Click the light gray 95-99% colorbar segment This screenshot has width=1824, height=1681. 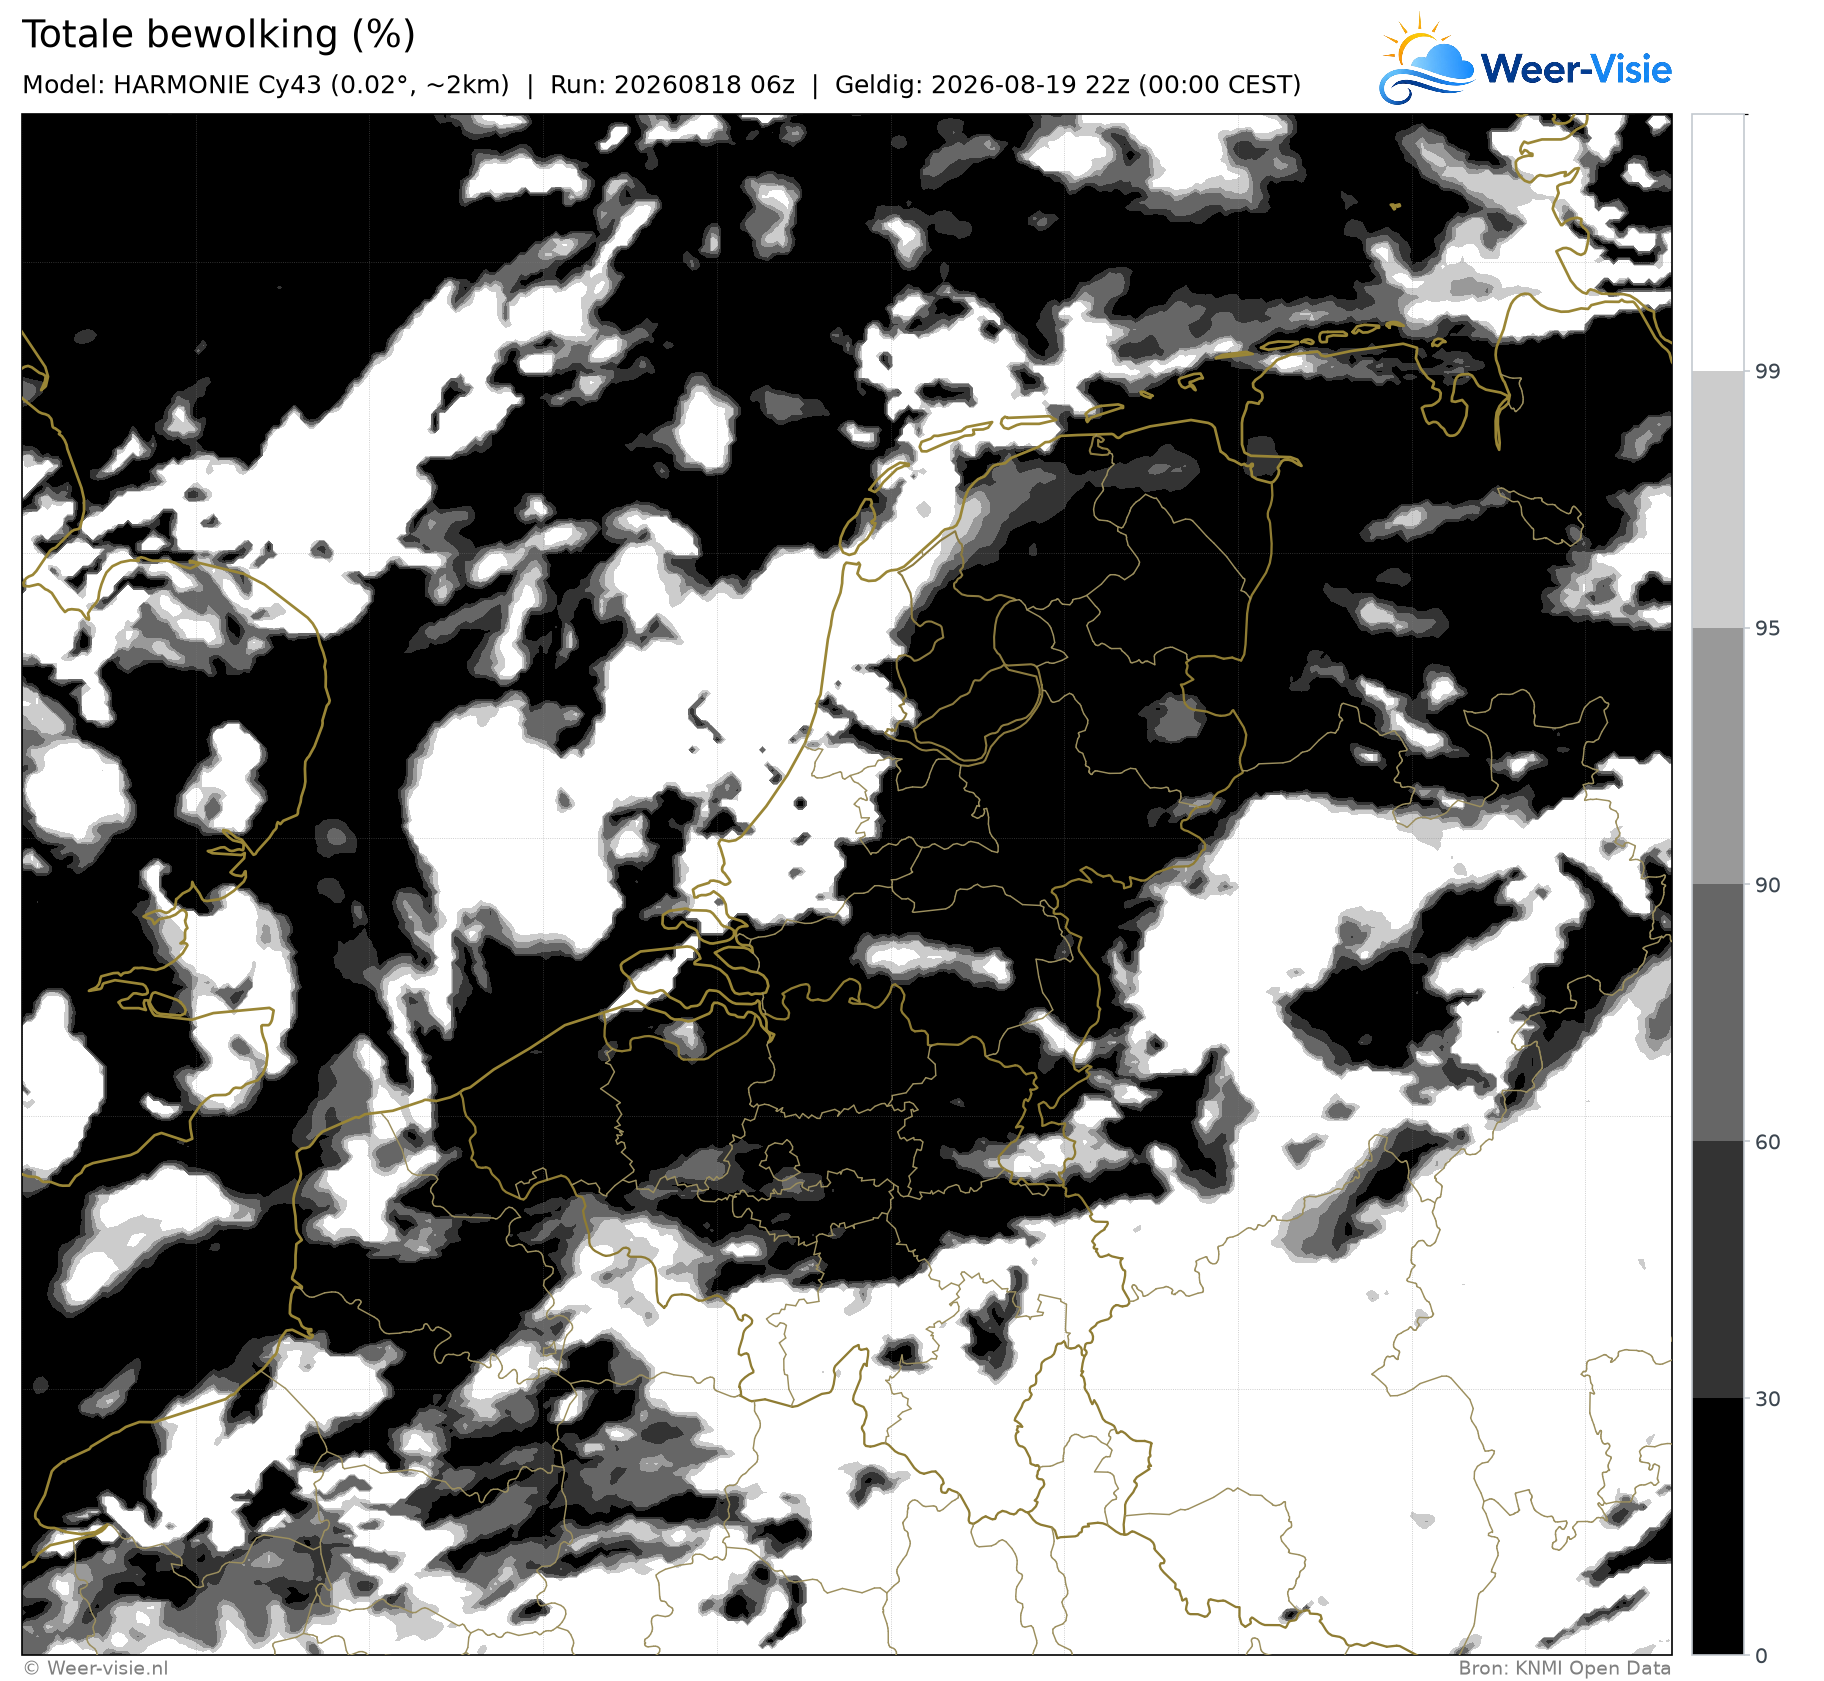pyautogui.click(x=1717, y=500)
